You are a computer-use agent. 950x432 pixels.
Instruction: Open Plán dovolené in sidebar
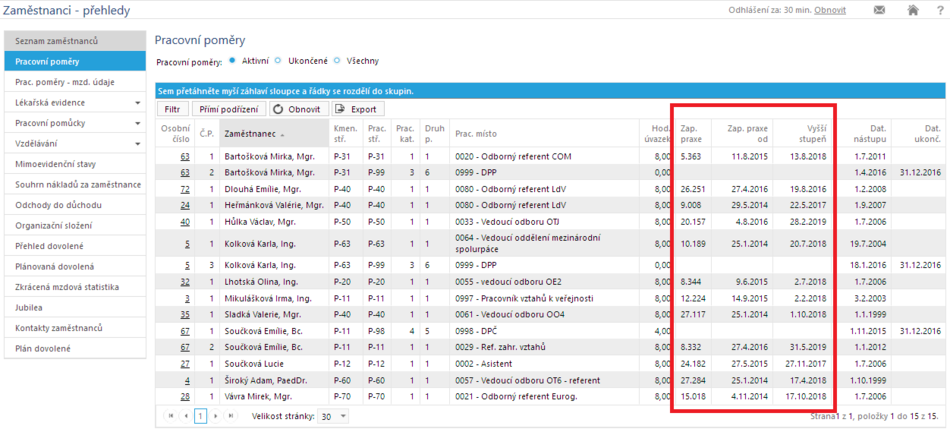pos(75,348)
